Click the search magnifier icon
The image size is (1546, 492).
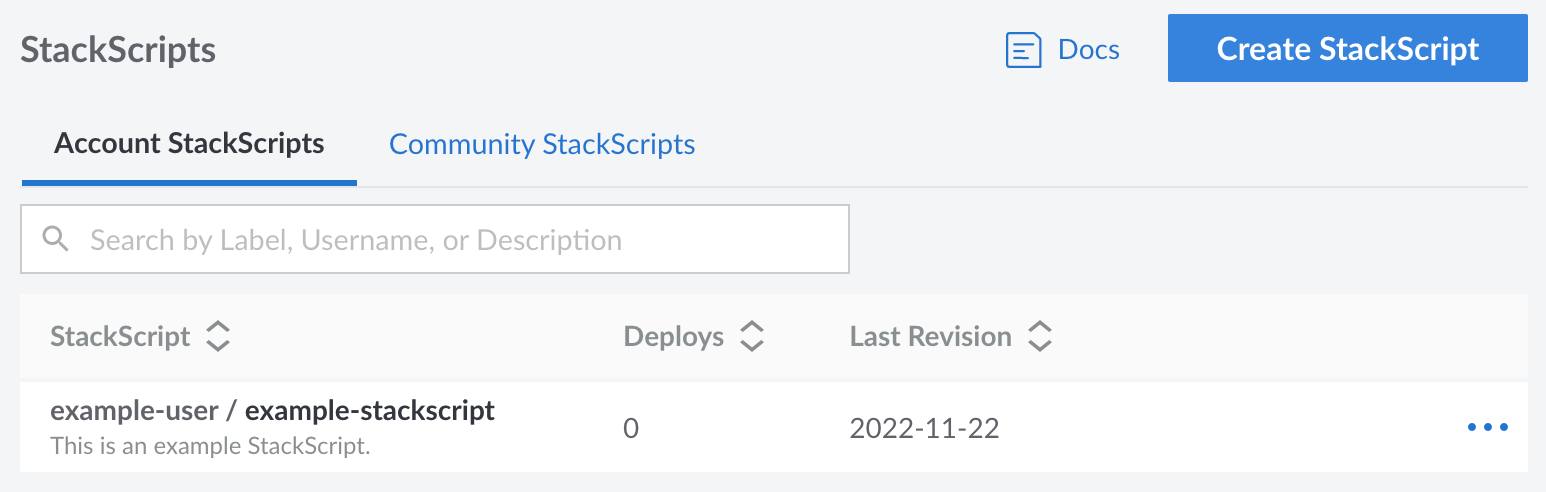point(56,239)
